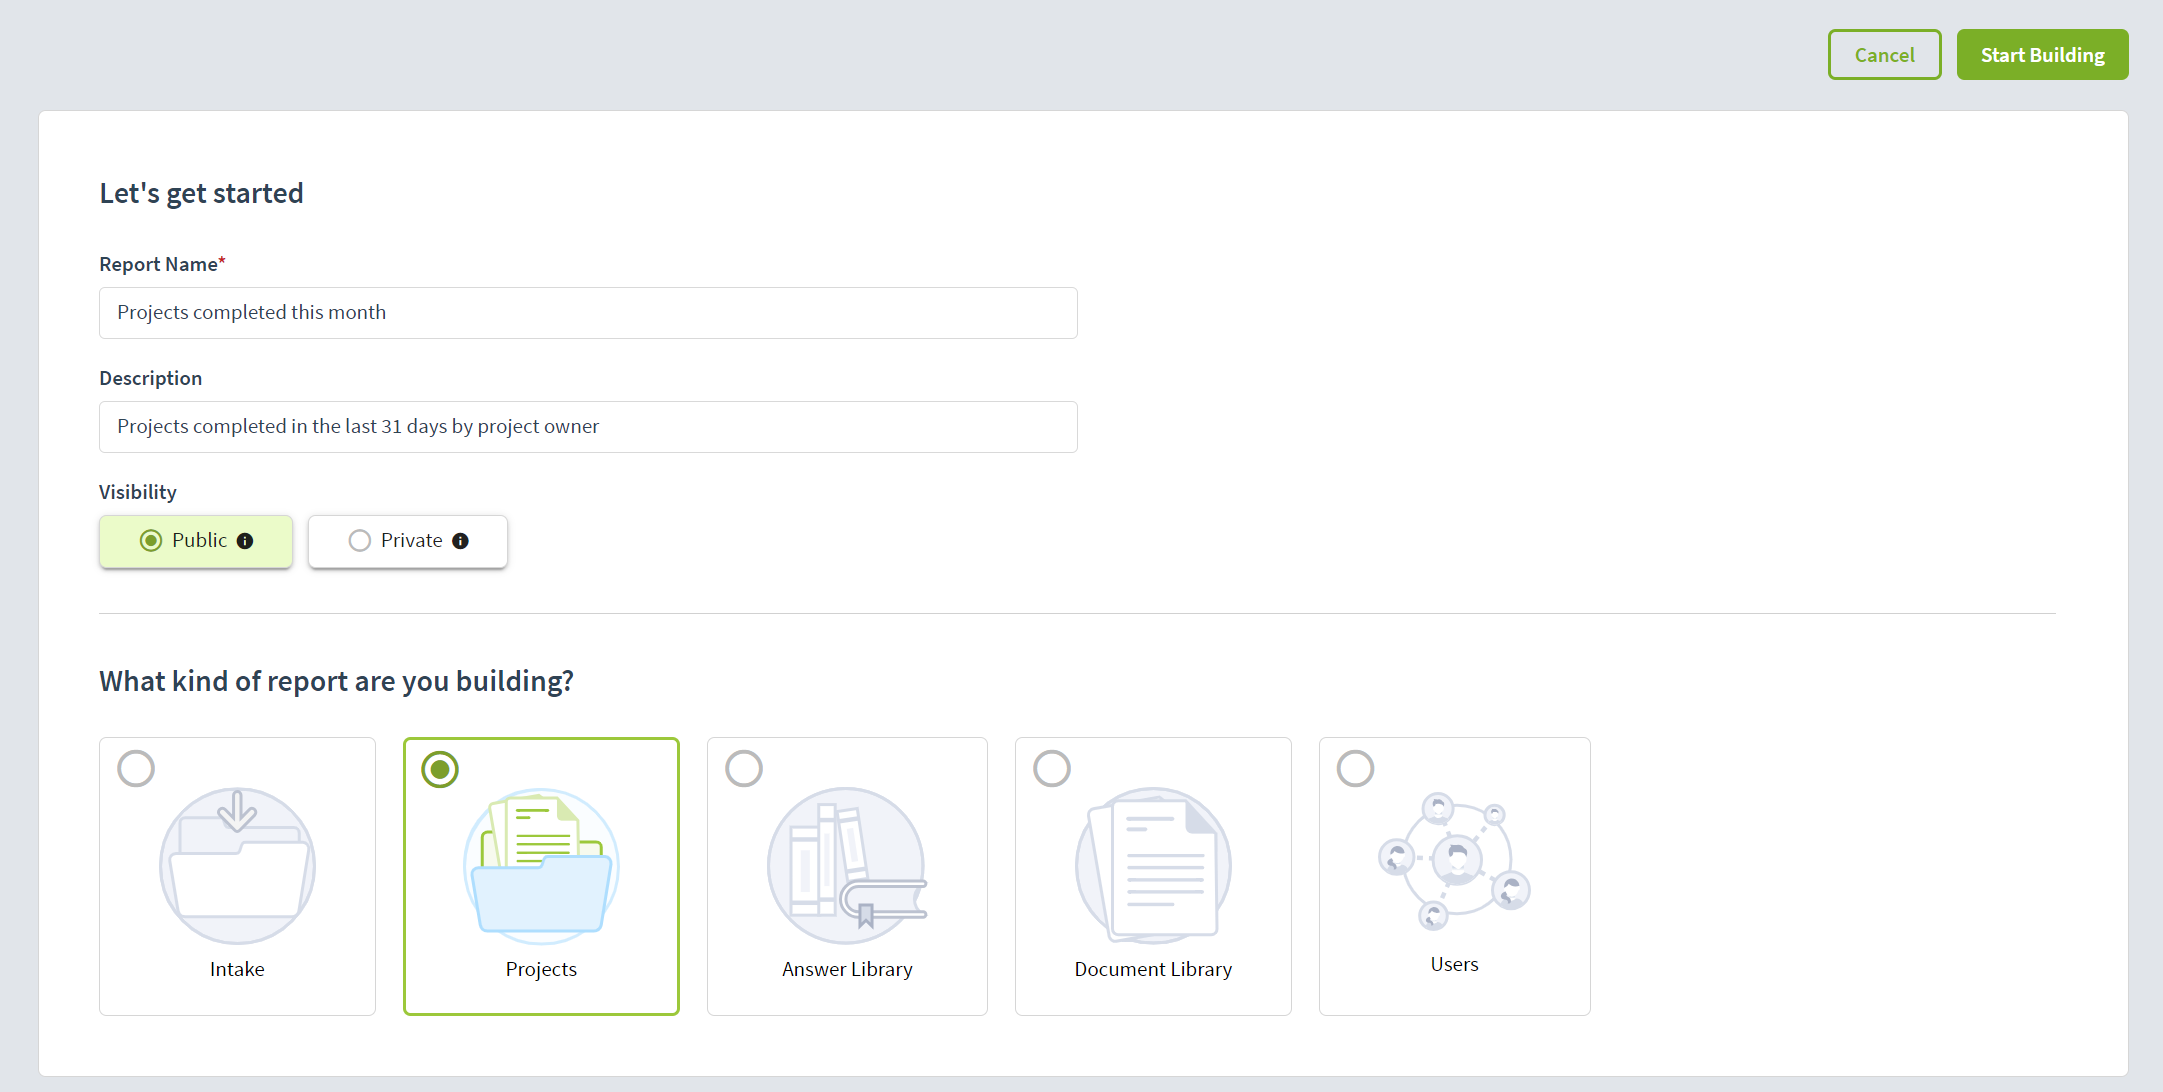Viewport: 2163px width, 1092px height.
Task: Click the Users network icon
Action: 1454,860
